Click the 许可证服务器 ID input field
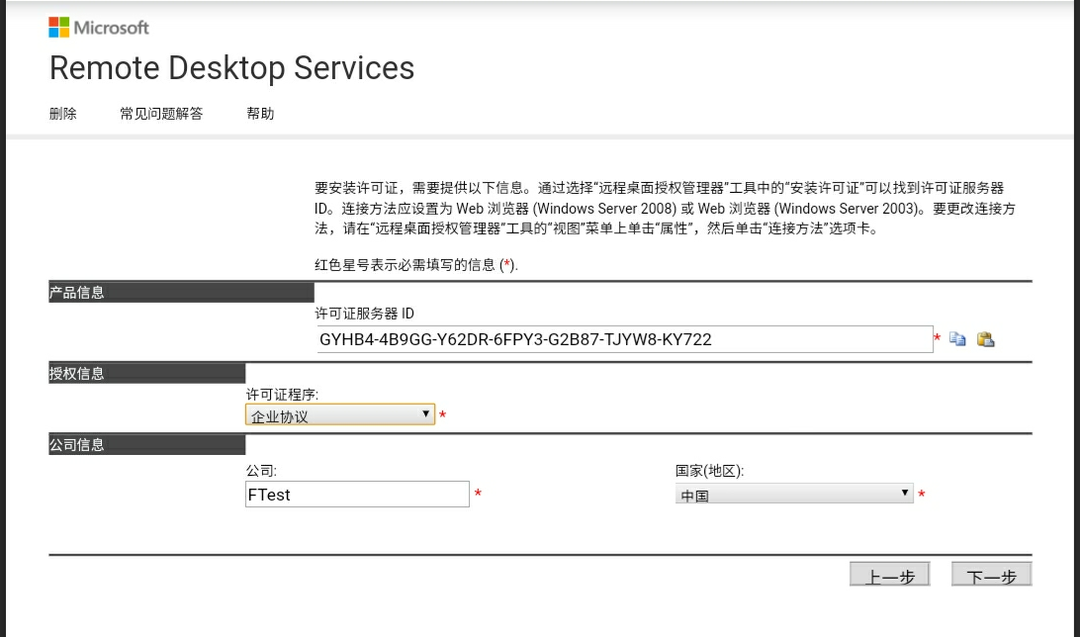The image size is (1080, 637). tap(625, 340)
